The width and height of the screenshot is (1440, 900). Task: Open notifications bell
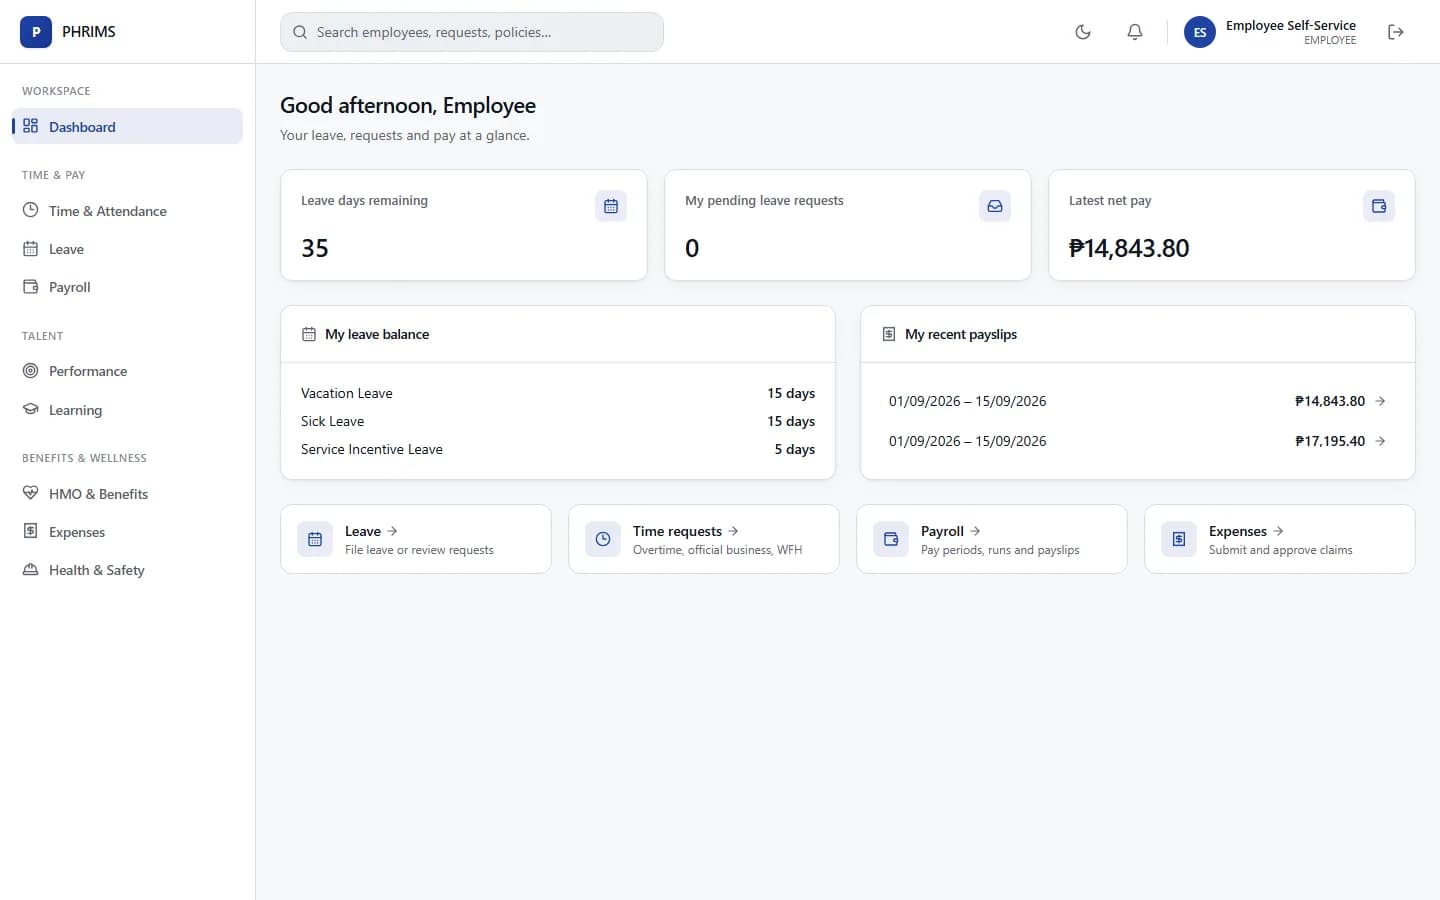coord(1135,32)
